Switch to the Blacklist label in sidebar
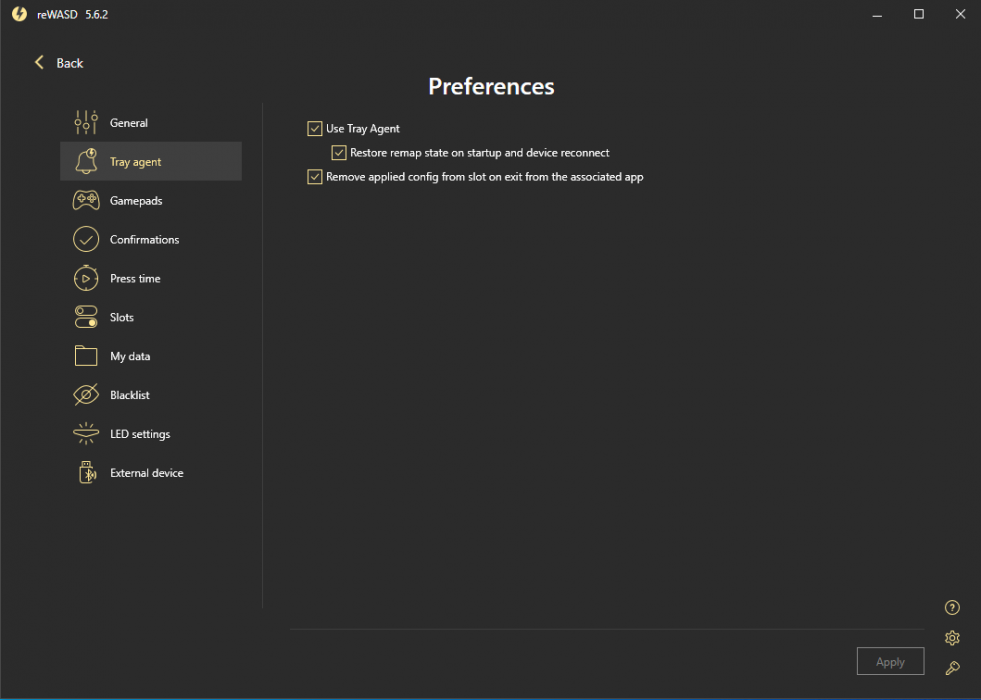 pyautogui.click(x=130, y=395)
